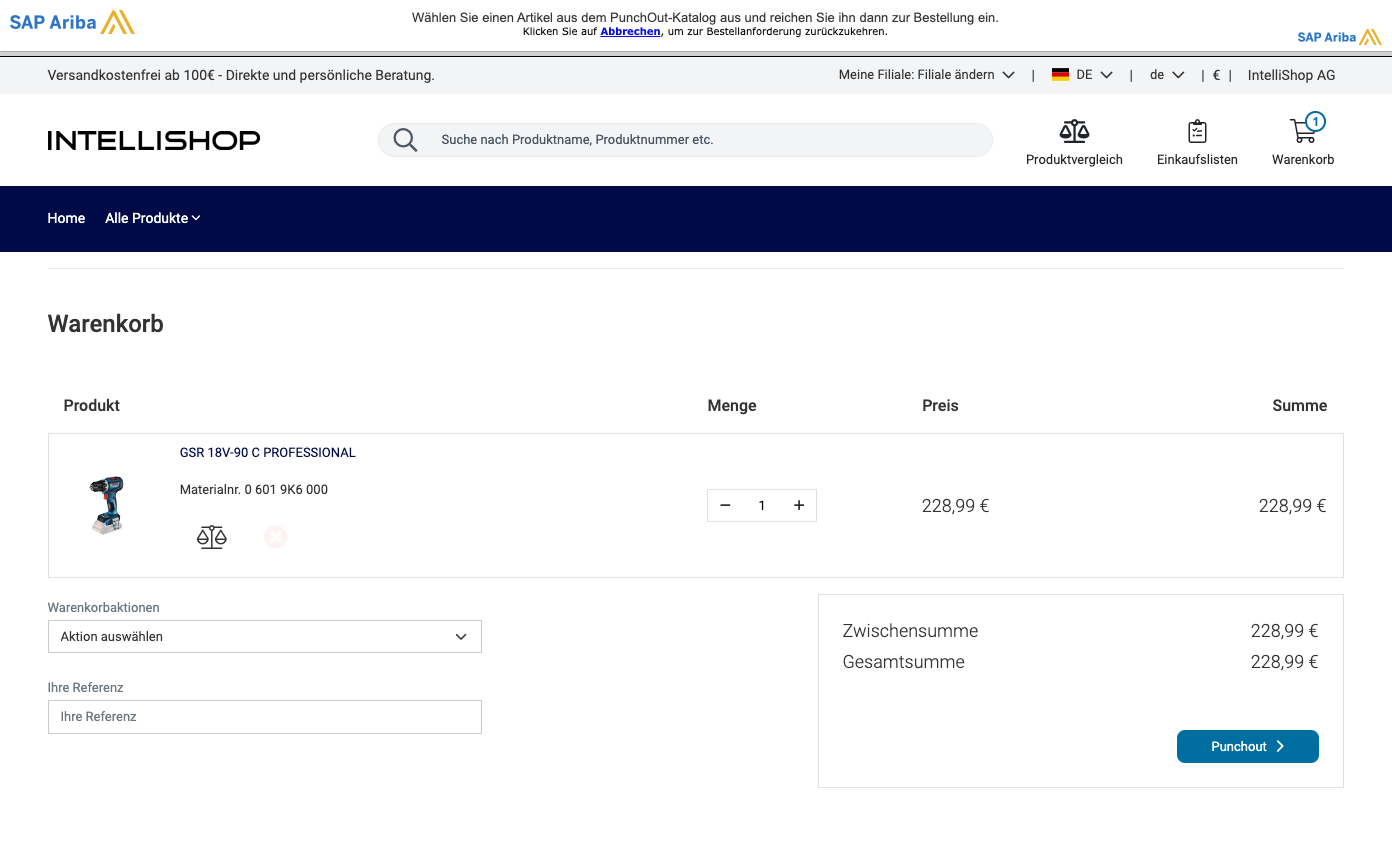Click the € currency selector

point(1216,75)
